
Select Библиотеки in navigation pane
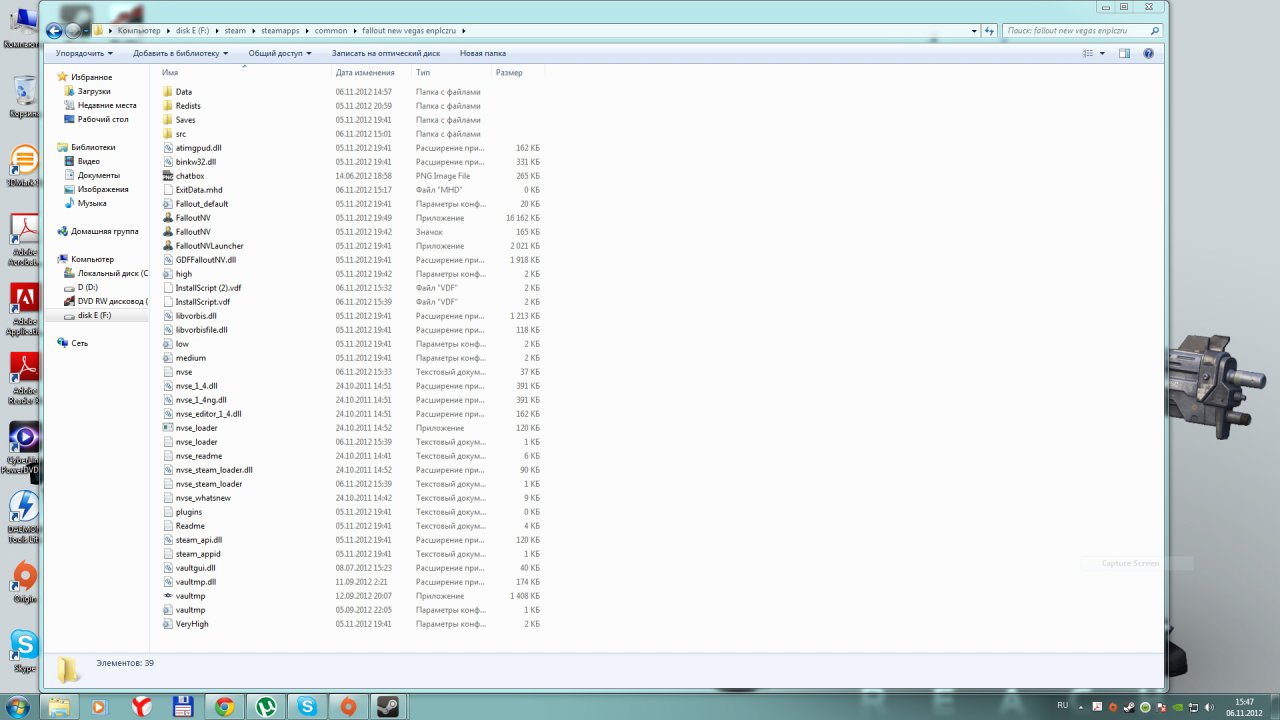[93, 147]
